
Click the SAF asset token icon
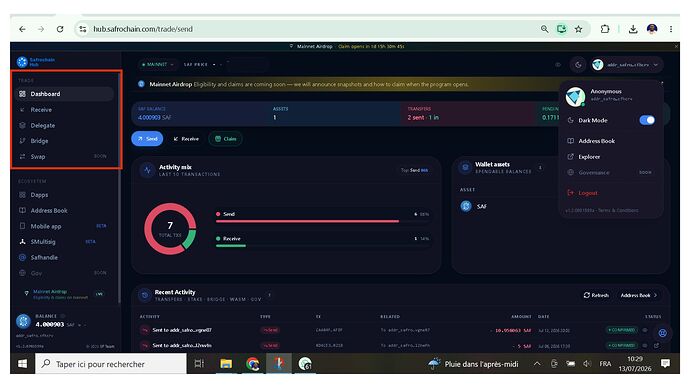pyautogui.click(x=466, y=206)
